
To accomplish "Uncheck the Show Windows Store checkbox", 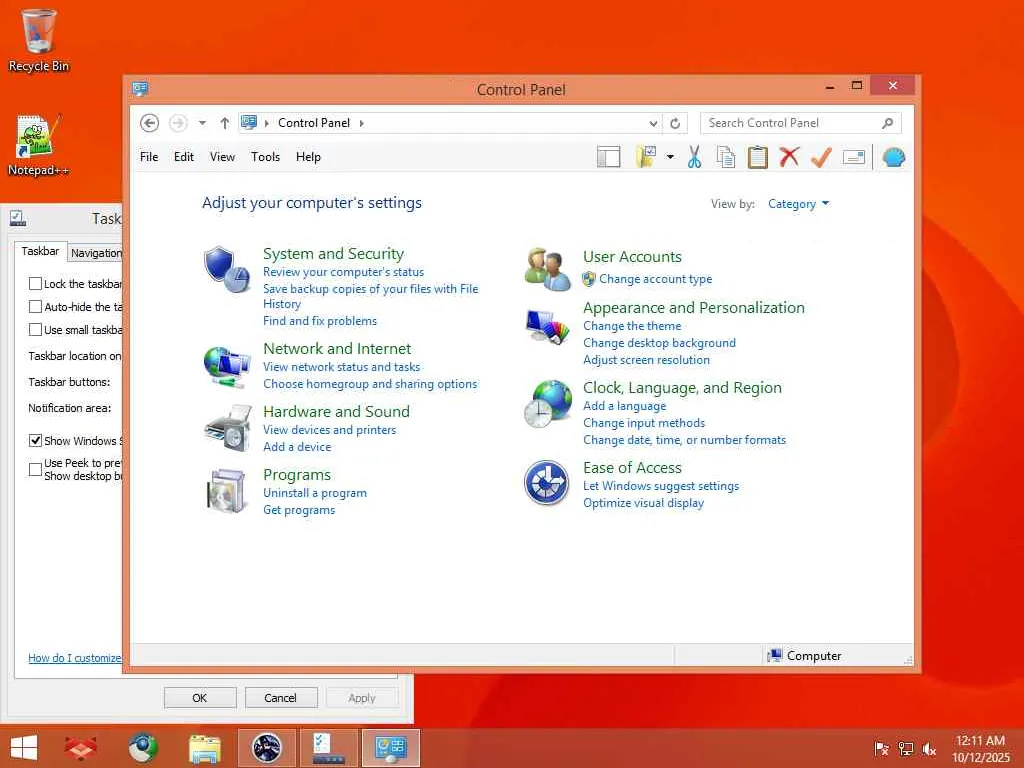I will pos(35,441).
